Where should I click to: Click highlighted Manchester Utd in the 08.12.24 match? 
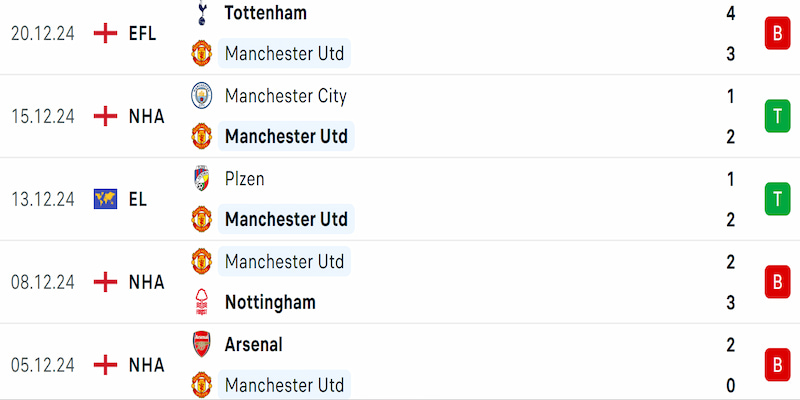pyautogui.click(x=285, y=261)
